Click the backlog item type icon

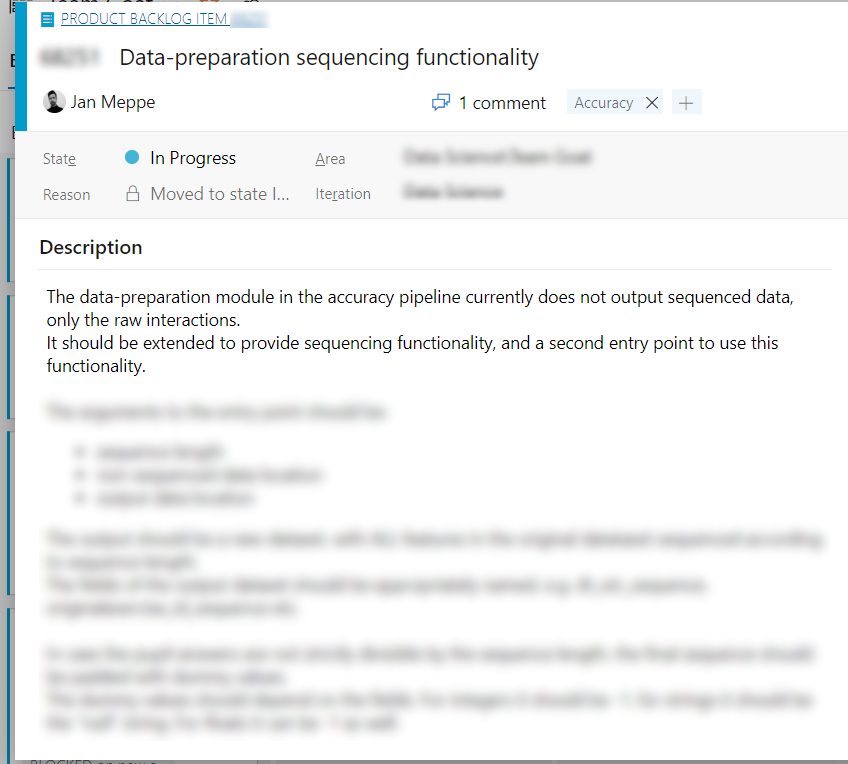[x=48, y=19]
